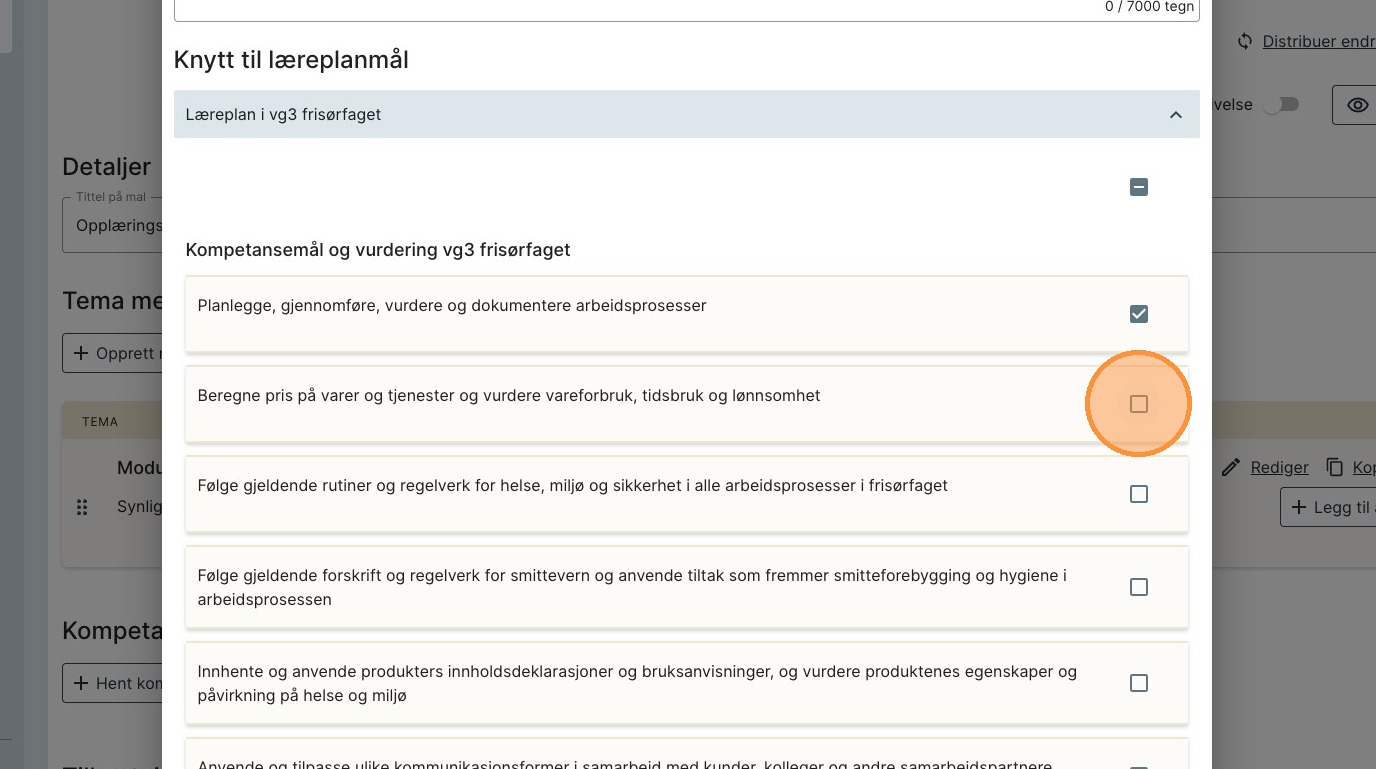Click the pencil icon next to Rediger
The width and height of the screenshot is (1376, 769).
pos(1232,467)
